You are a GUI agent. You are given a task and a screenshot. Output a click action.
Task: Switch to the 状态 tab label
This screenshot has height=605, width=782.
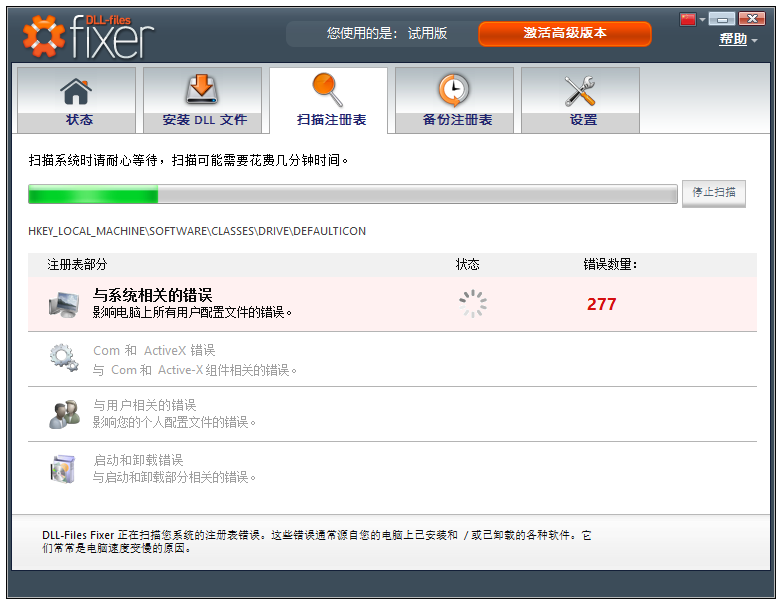pyautogui.click(x=79, y=120)
